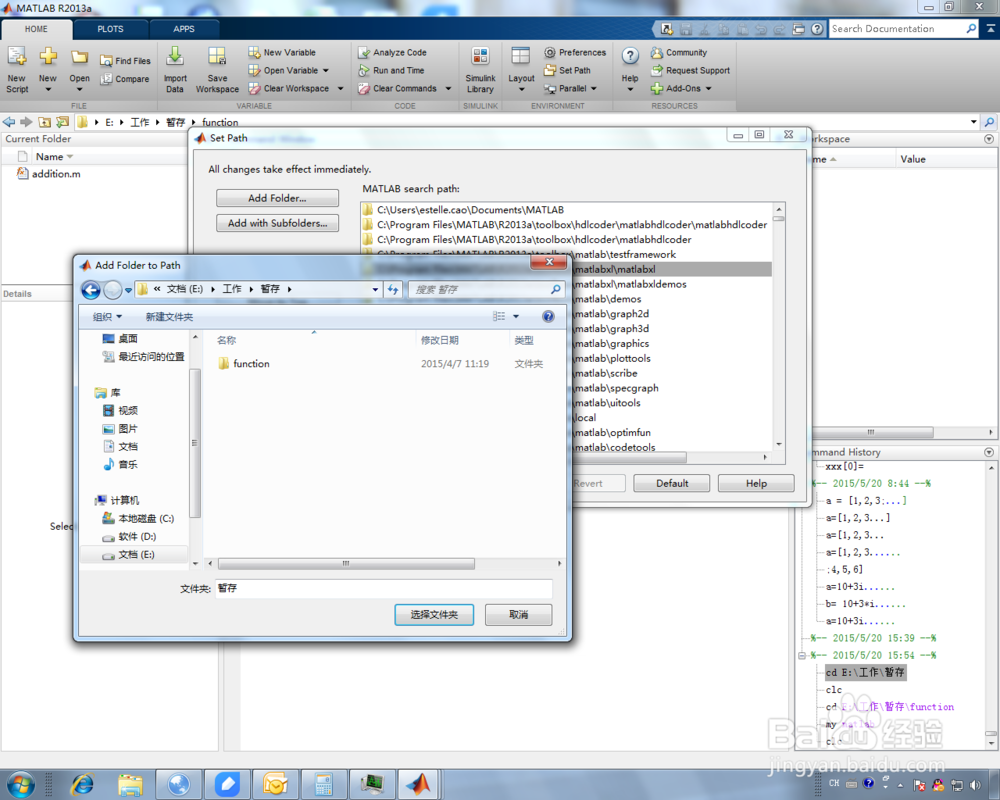Screen dimensions: 1000x800
Task: Expand the dialog address bar history dropdown
Action: point(375,290)
